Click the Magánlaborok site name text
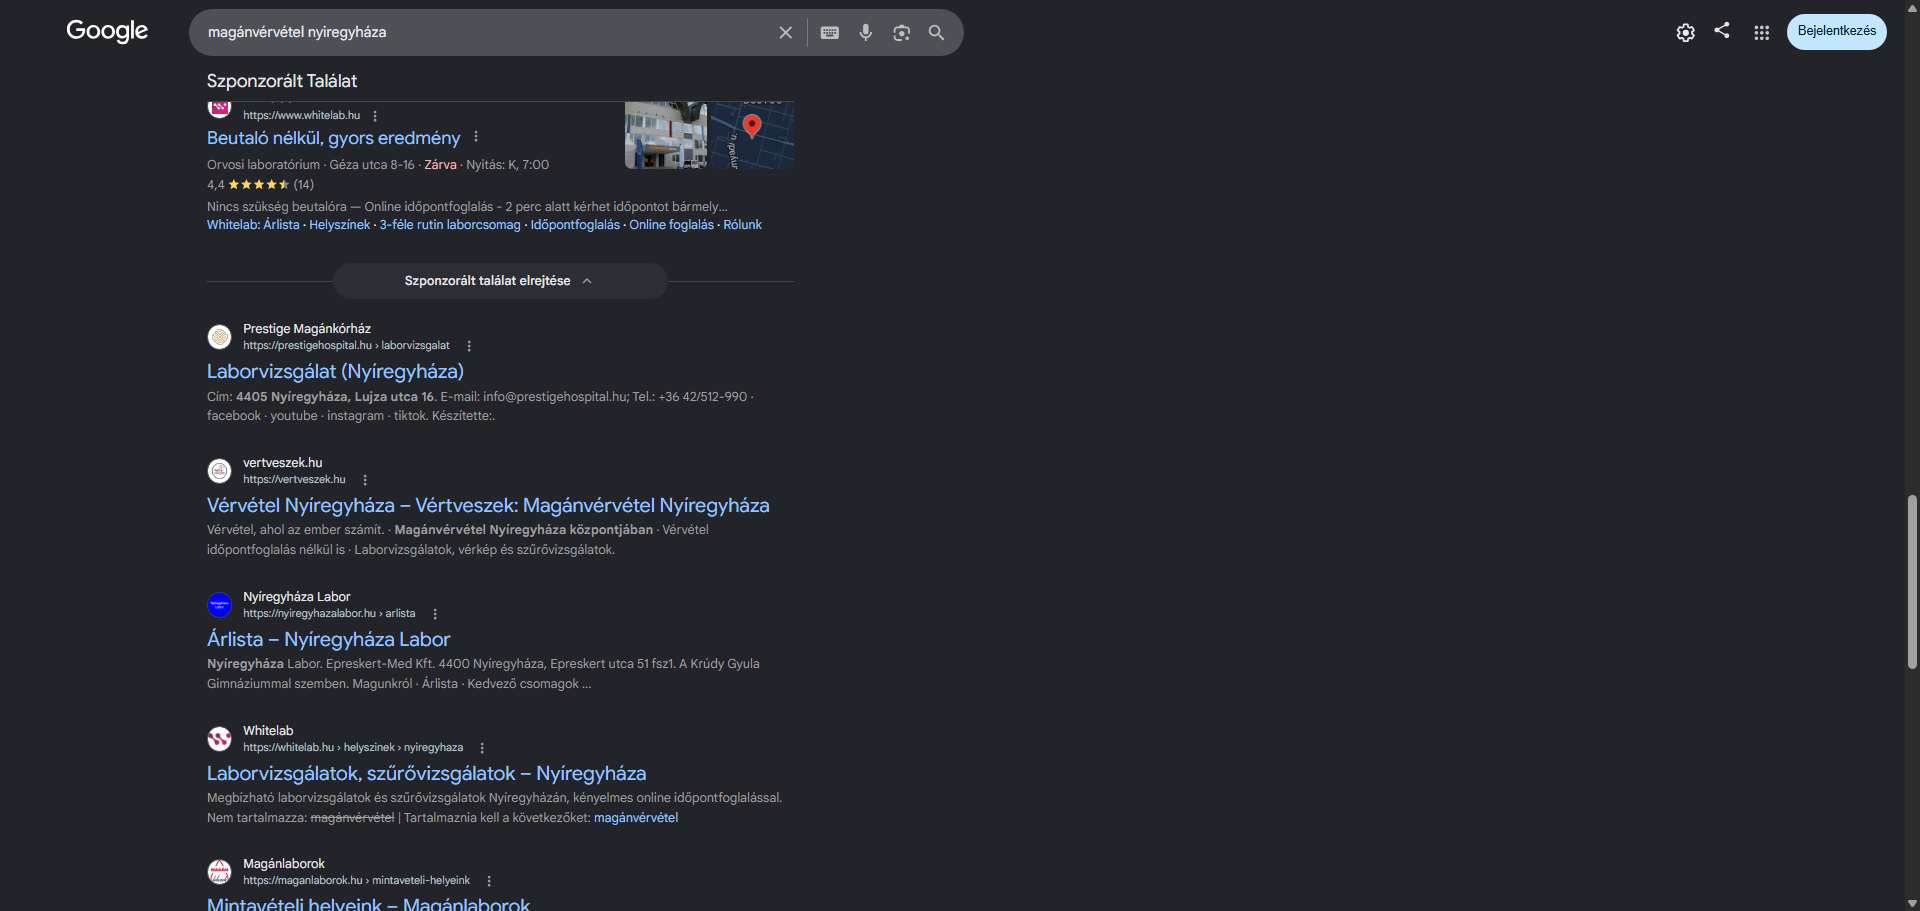Image resolution: width=1920 pixels, height=911 pixels. [284, 864]
